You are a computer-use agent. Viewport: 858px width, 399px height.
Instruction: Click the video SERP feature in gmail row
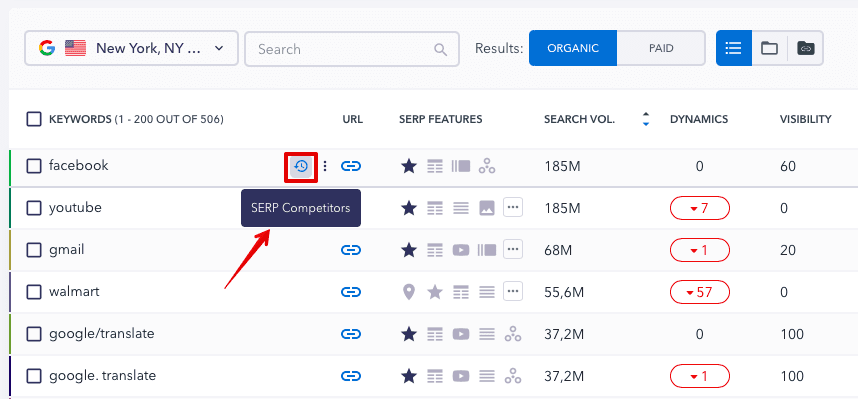click(461, 250)
